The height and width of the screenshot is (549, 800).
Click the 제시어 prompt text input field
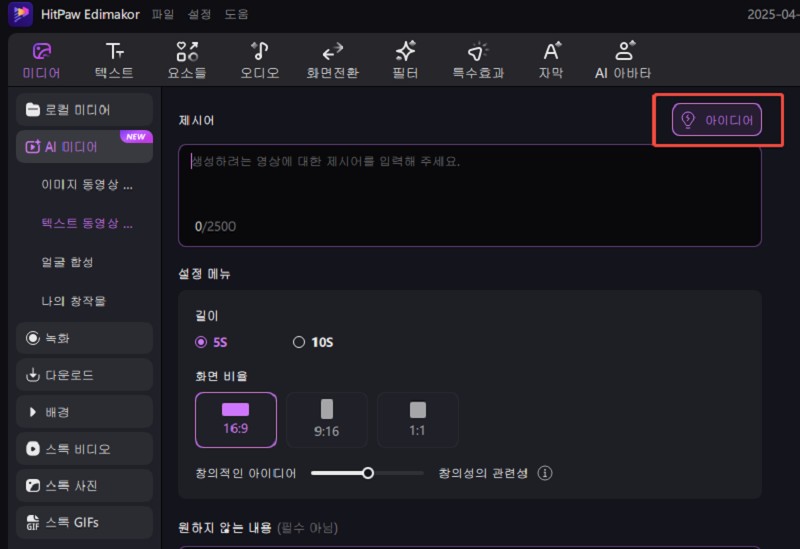469,195
